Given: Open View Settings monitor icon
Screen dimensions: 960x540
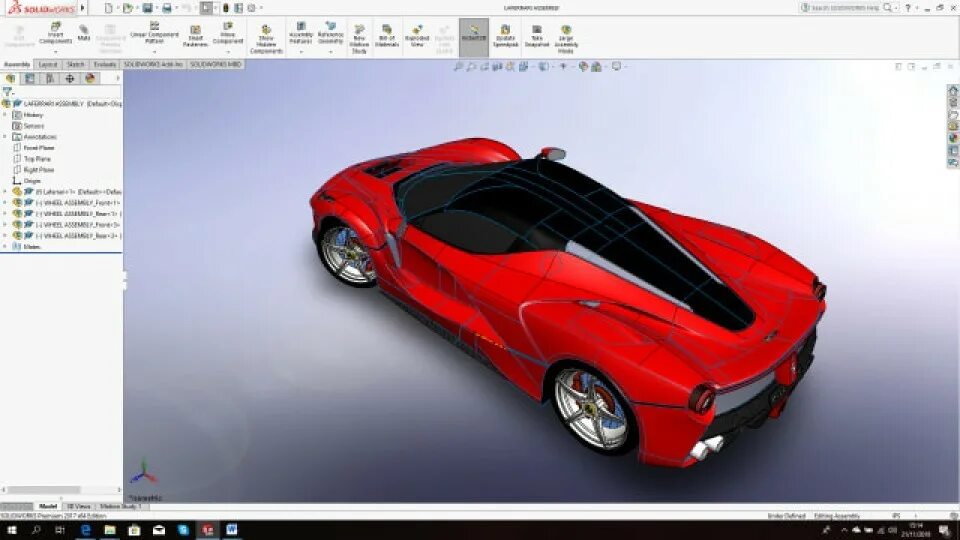Looking at the screenshot, I should [617, 66].
